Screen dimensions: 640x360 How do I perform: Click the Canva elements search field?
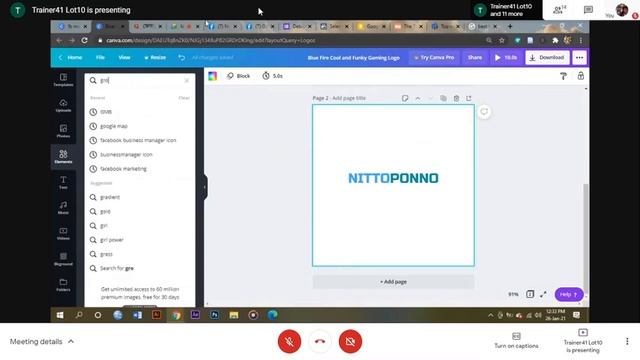pos(140,80)
